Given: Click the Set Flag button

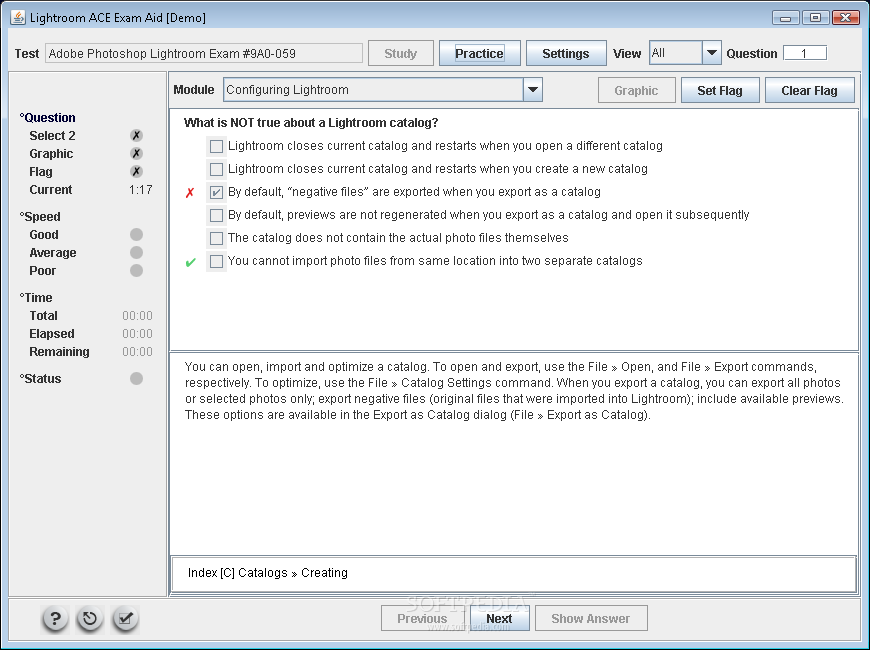Looking at the screenshot, I should (720, 90).
